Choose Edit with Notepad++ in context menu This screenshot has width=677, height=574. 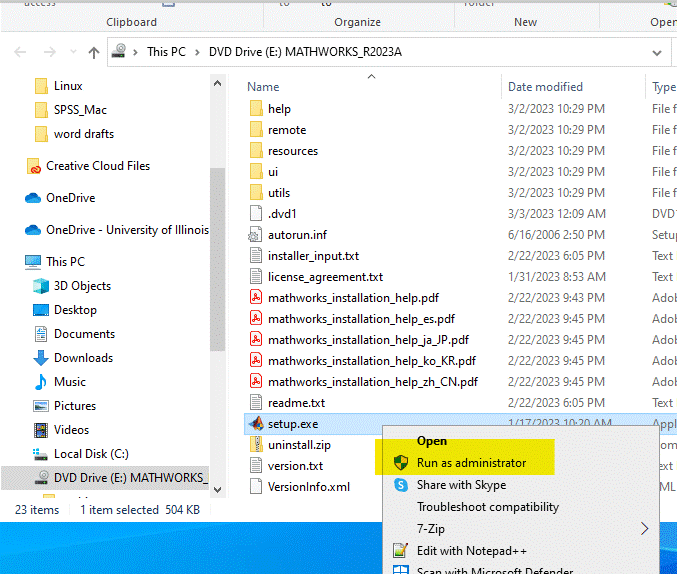coord(521,551)
